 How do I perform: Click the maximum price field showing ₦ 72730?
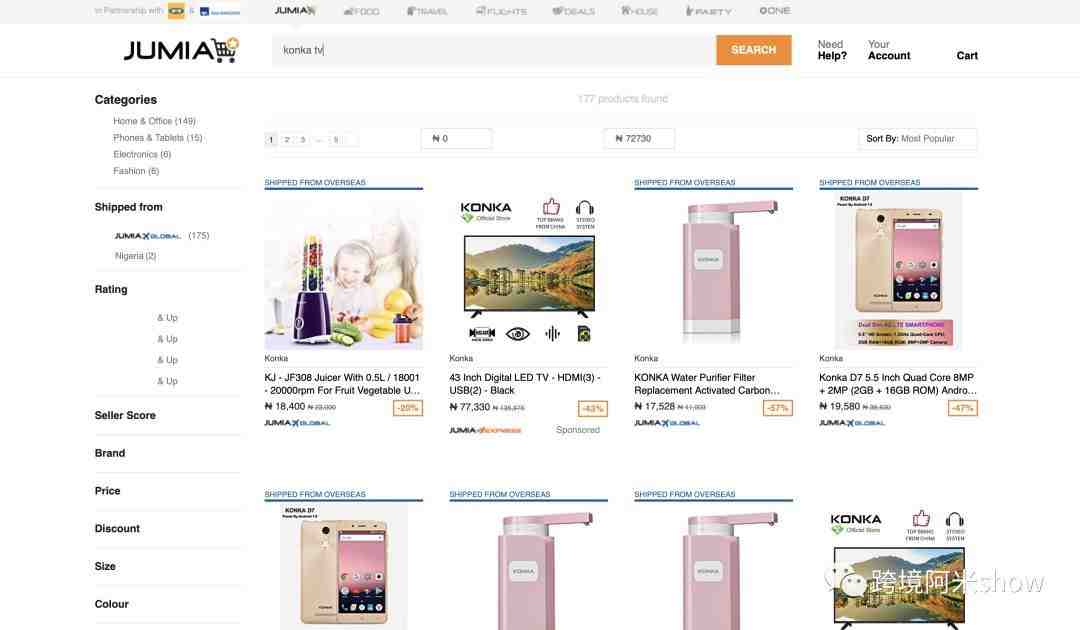[x=639, y=138]
